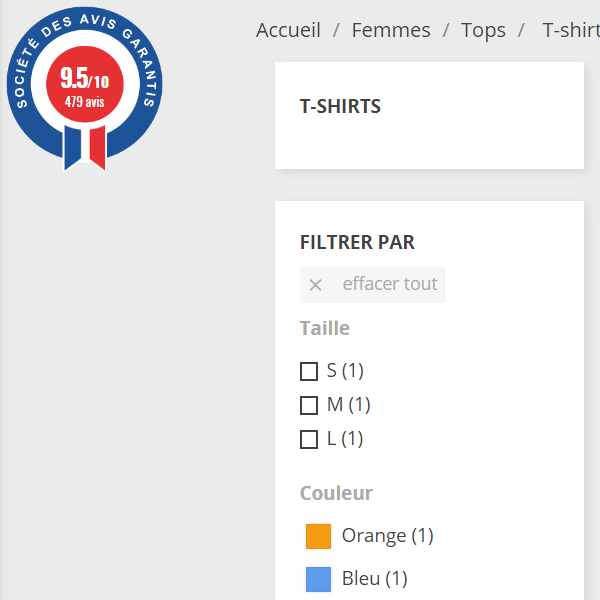The height and width of the screenshot is (600, 600).
Task: Open the Femmes breadcrumb link
Action: (x=391, y=30)
